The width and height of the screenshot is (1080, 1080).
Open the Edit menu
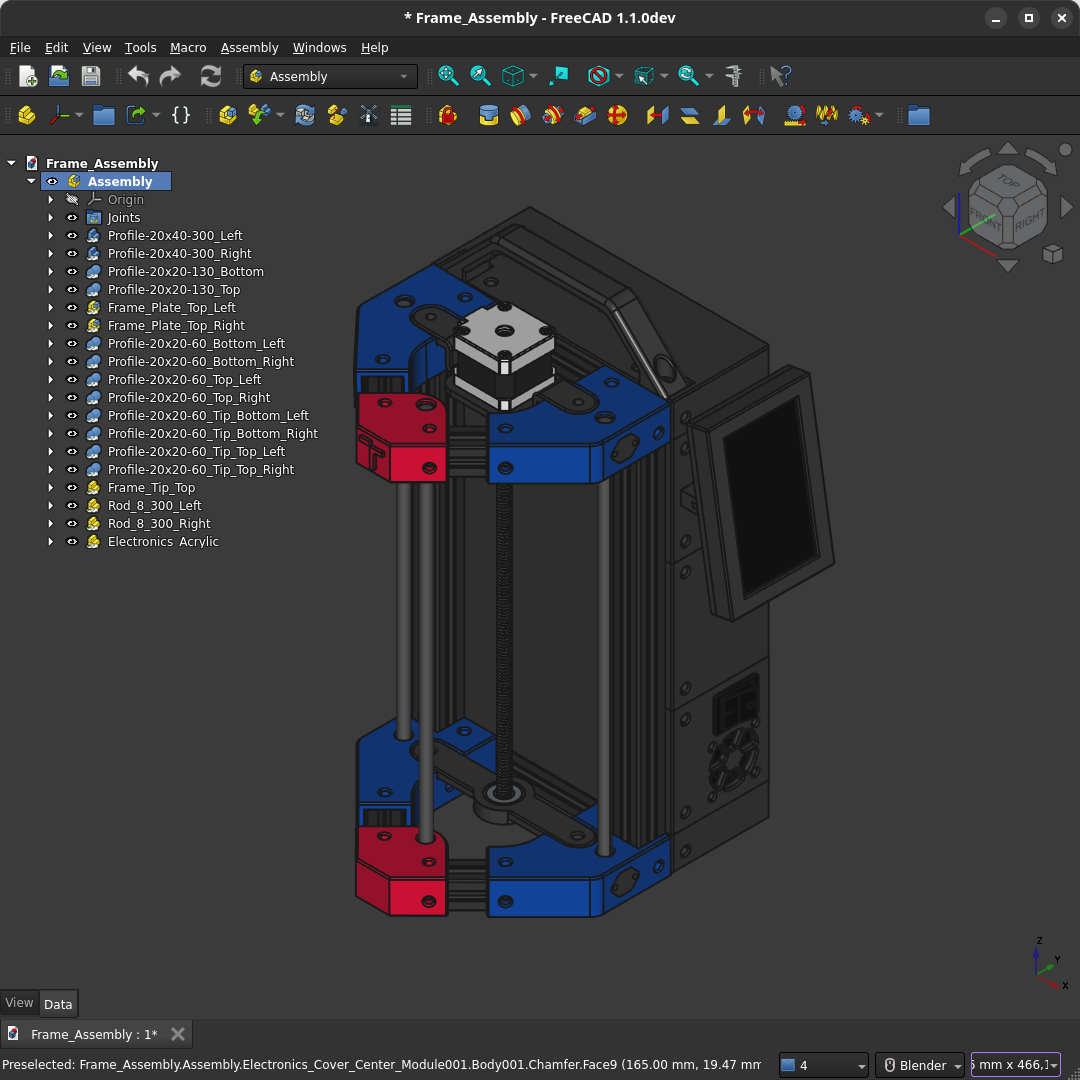[x=56, y=48]
